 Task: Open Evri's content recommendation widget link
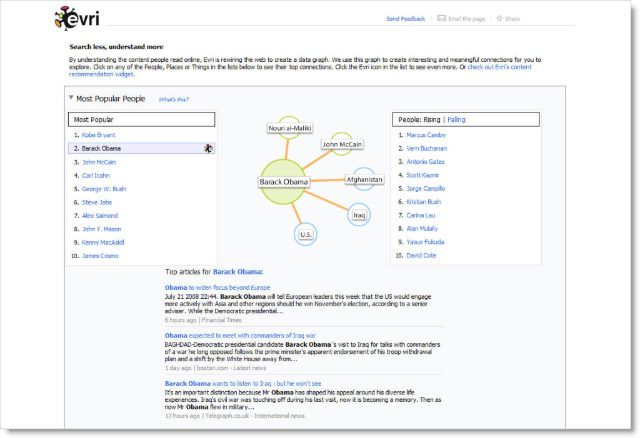pos(500,67)
